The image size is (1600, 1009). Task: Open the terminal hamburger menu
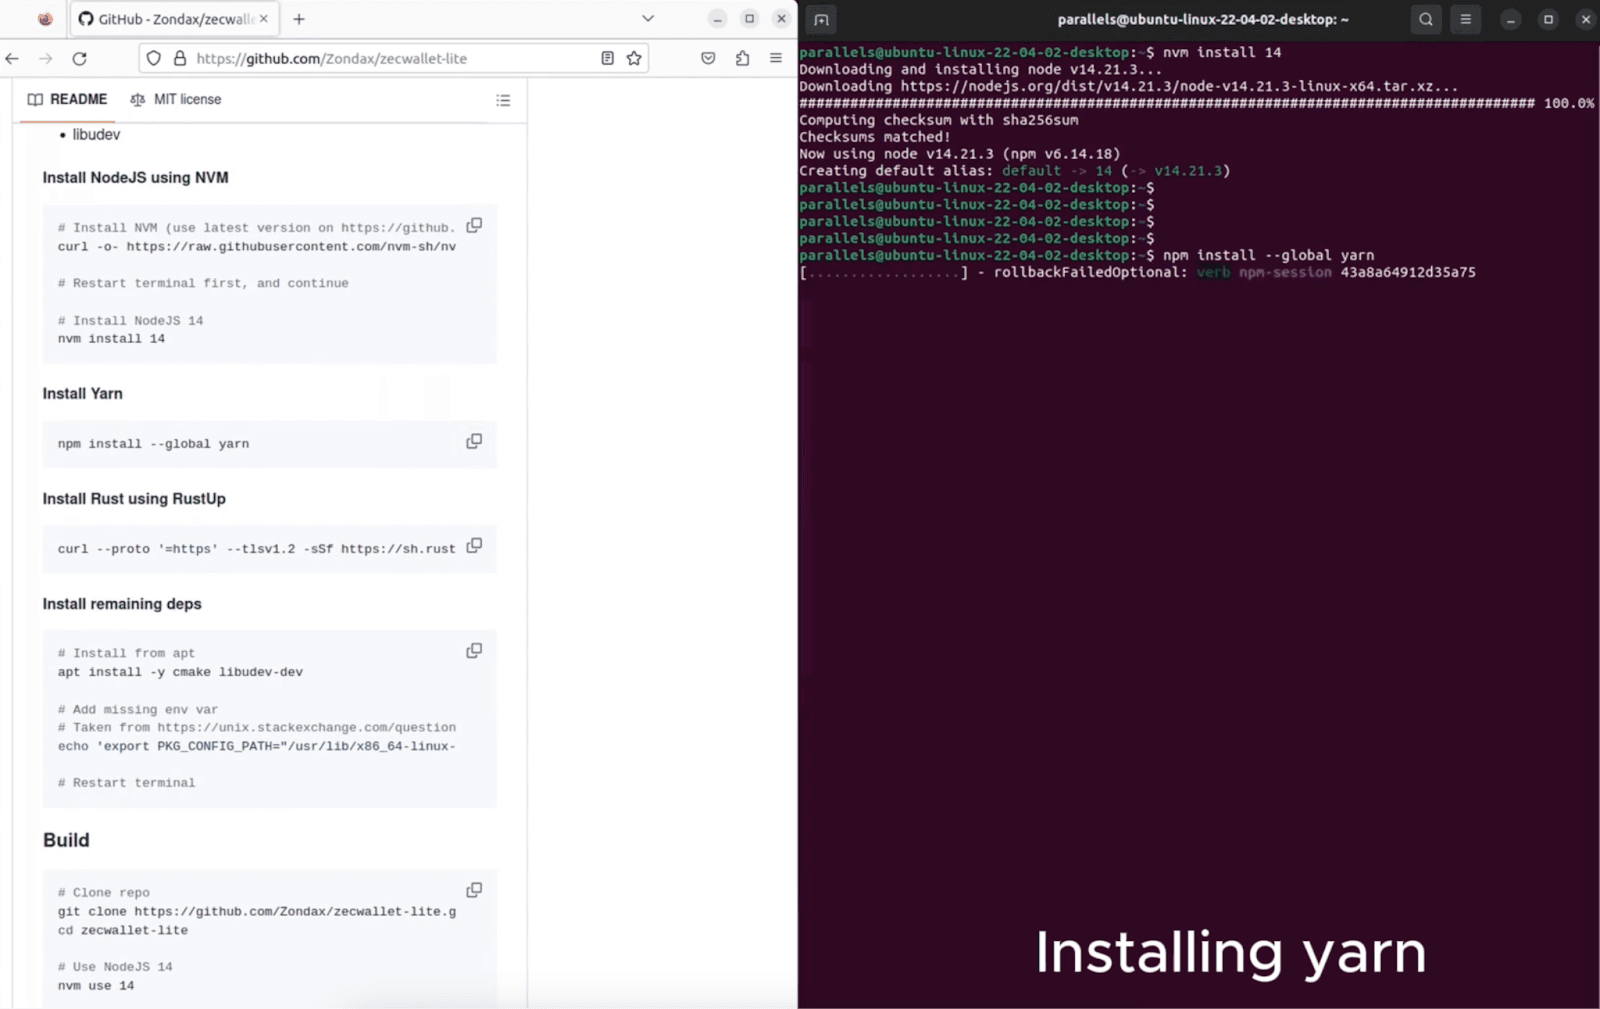click(x=1466, y=19)
